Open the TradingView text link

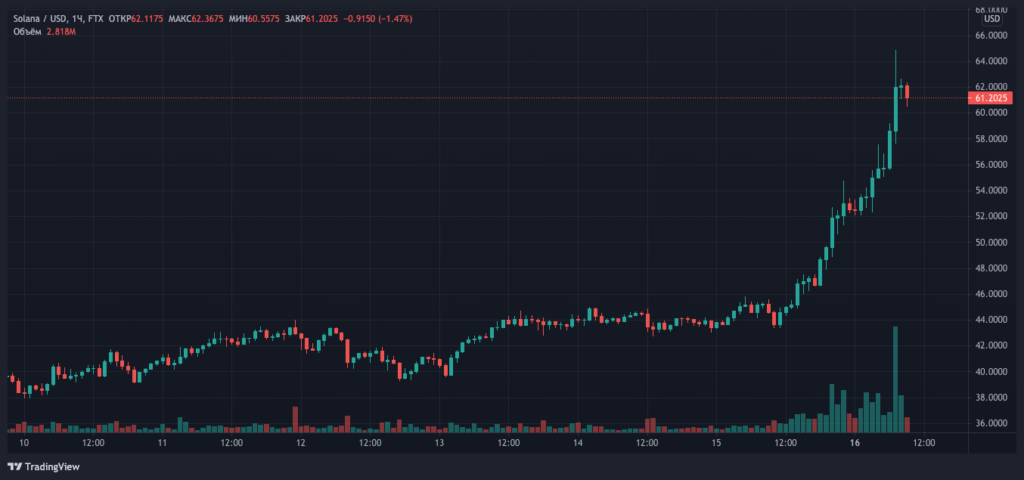51,466
